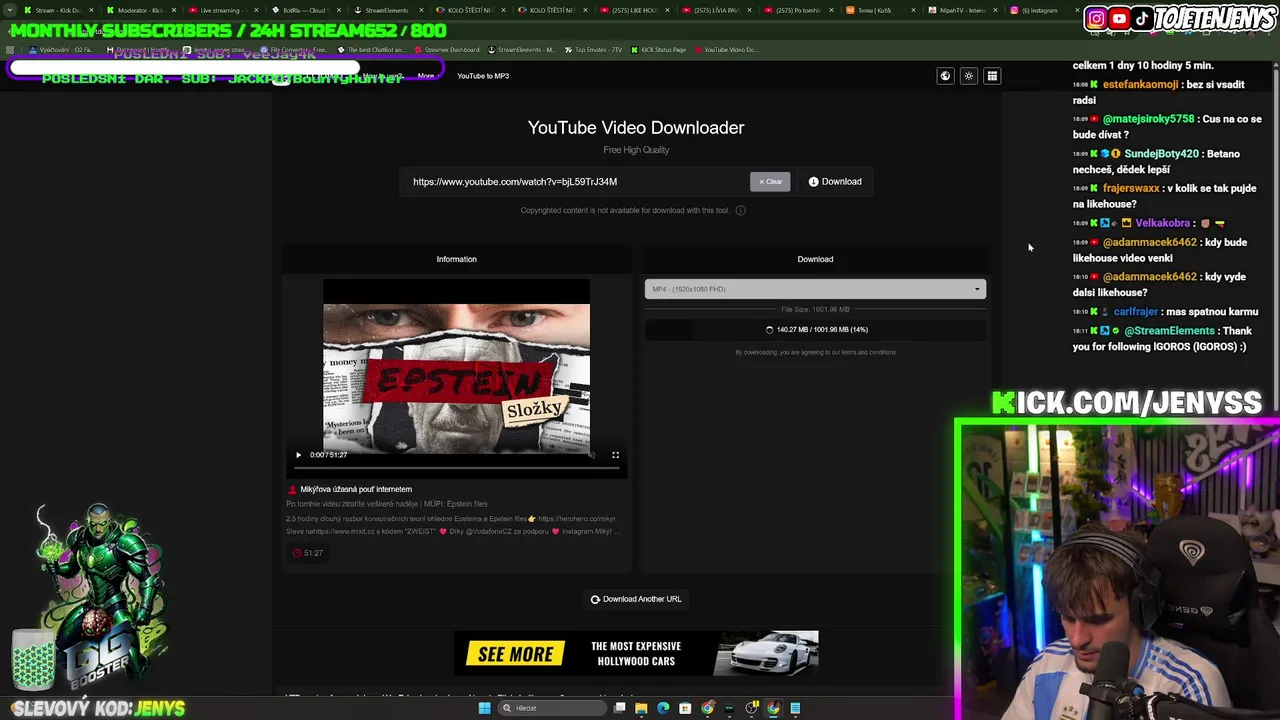Click chat username SundejBoty420

tap(1161, 154)
